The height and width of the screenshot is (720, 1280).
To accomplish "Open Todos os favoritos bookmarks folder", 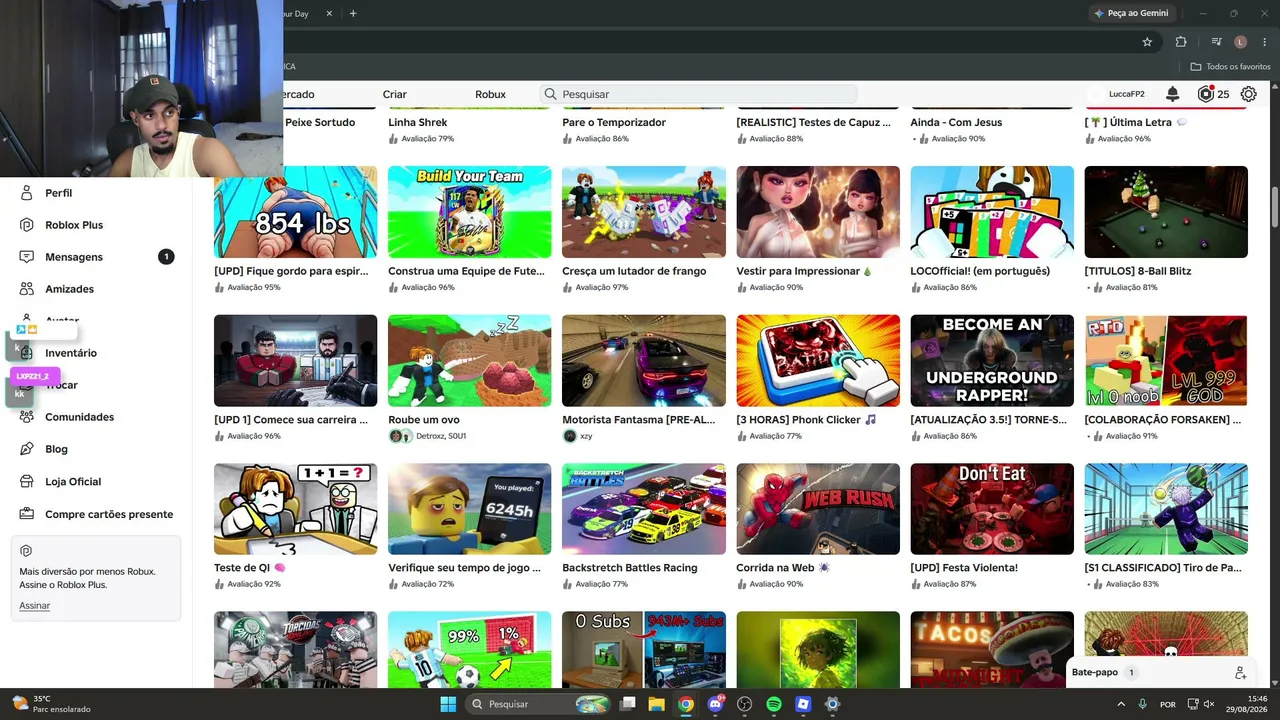I will pos(1231,66).
